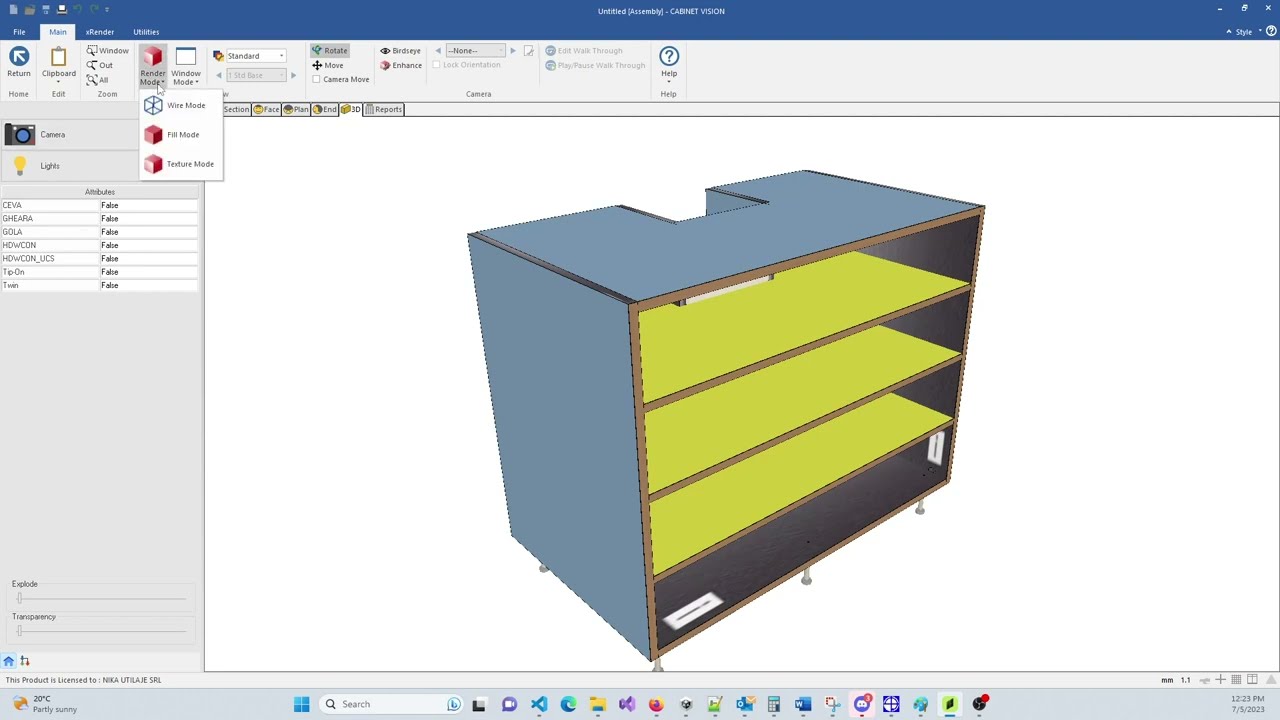Enable the Camera Move checkbox
This screenshot has width=1280, height=720.
[x=316, y=80]
